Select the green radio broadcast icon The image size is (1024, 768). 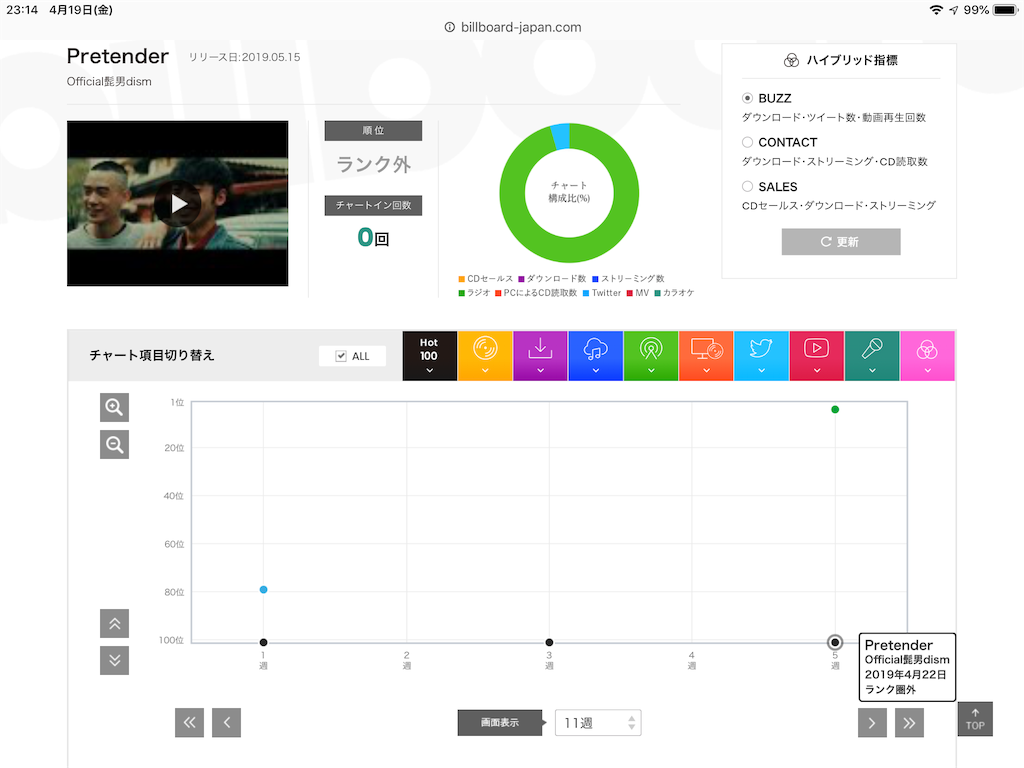click(650, 356)
